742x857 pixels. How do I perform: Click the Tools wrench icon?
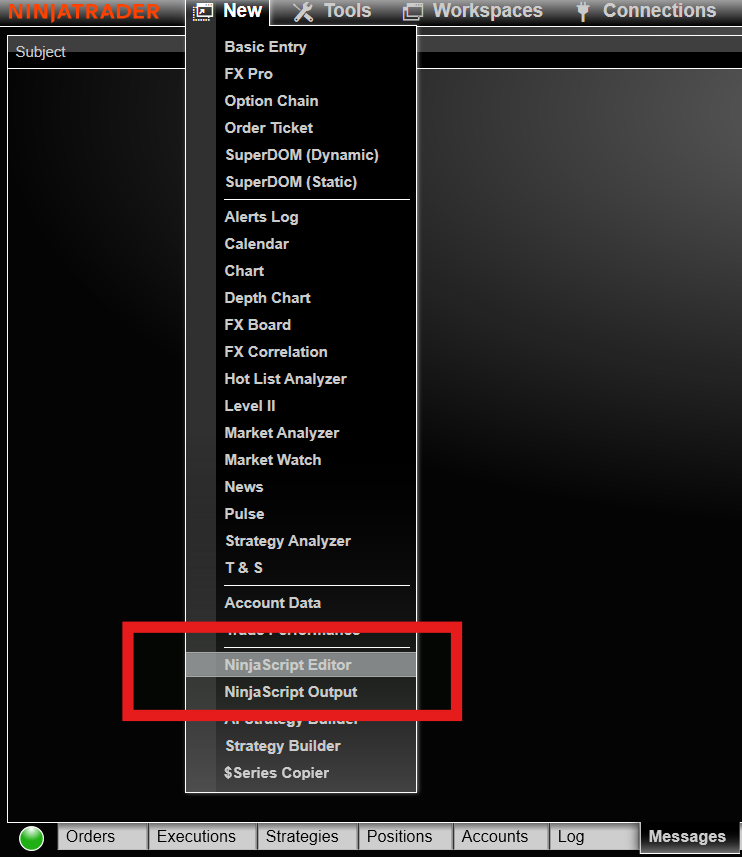(303, 12)
